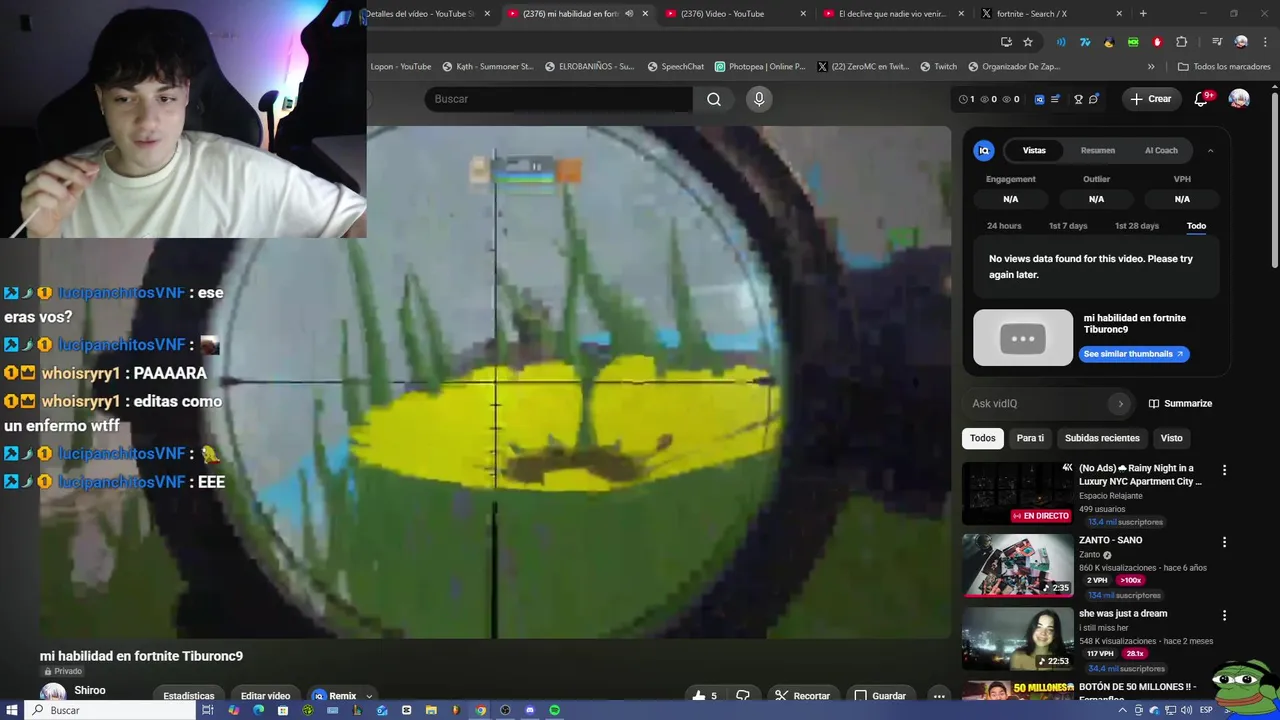Screen dimensions: 1280x720
Task: Select 1st 7 days views range
Action: [1068, 226]
